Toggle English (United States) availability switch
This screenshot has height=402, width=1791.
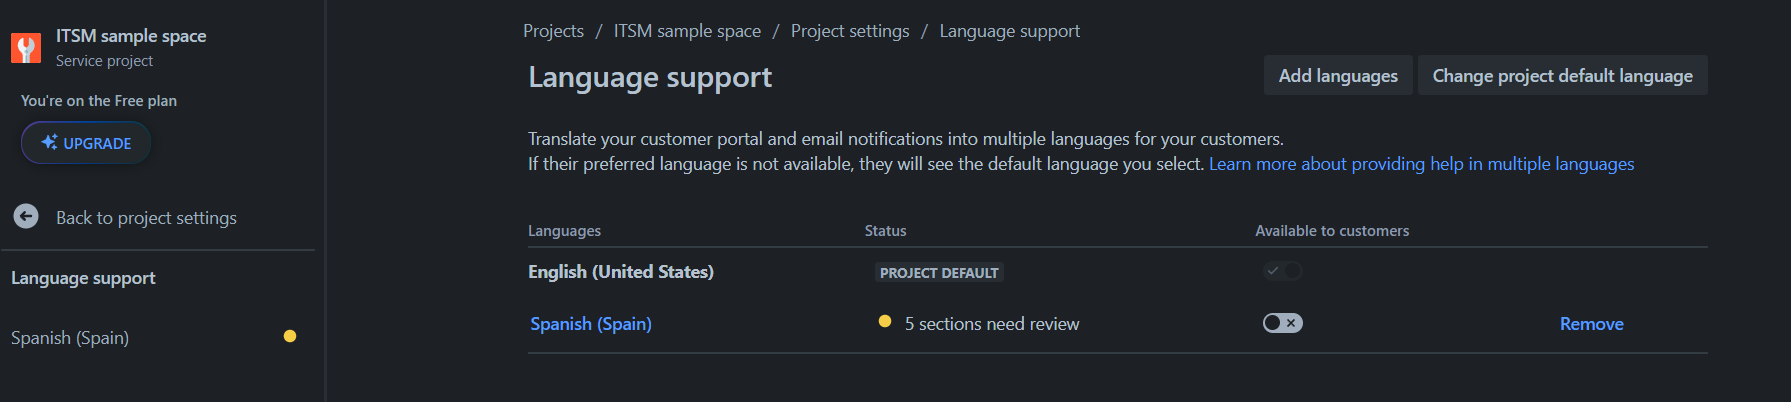pos(1282,271)
